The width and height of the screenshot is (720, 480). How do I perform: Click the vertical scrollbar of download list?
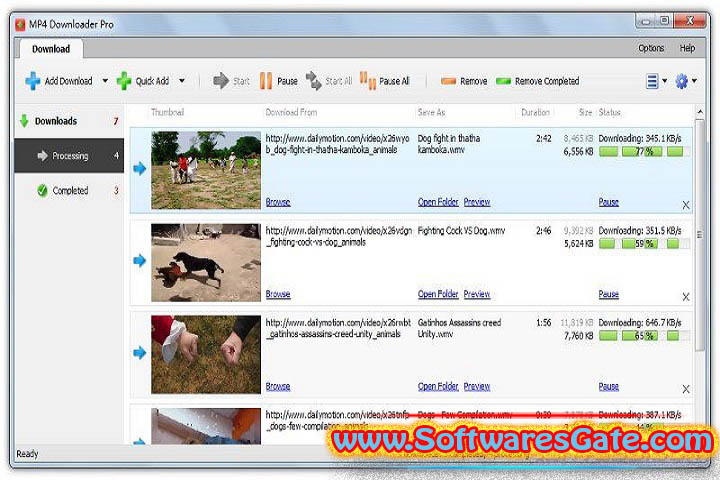point(699,235)
